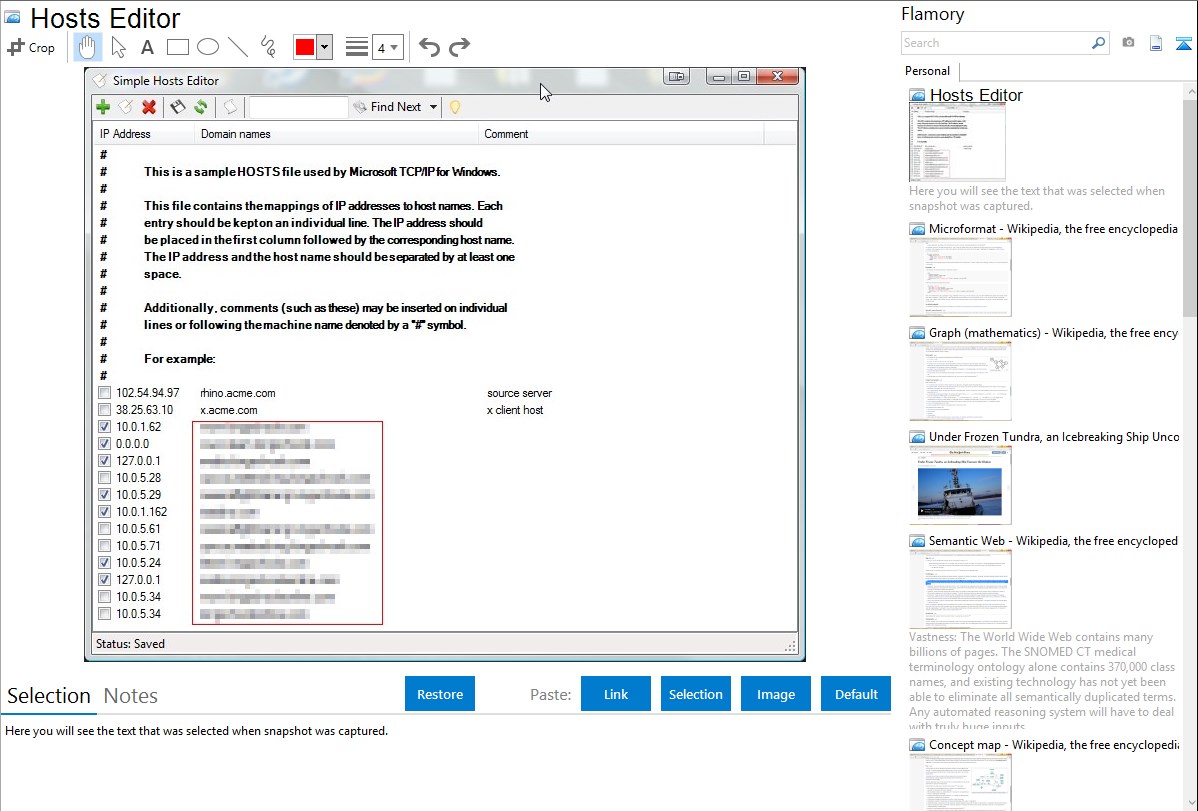Screen dimensions: 1198x811
Task: Click the magnifier search icon in Flamory
Action: click(x=1098, y=43)
